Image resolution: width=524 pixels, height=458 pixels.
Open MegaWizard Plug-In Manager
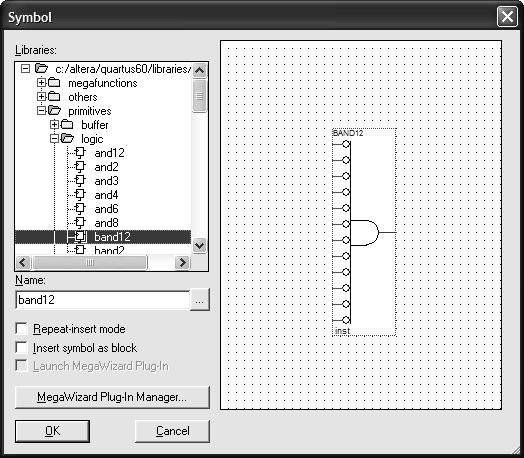(x=112, y=397)
